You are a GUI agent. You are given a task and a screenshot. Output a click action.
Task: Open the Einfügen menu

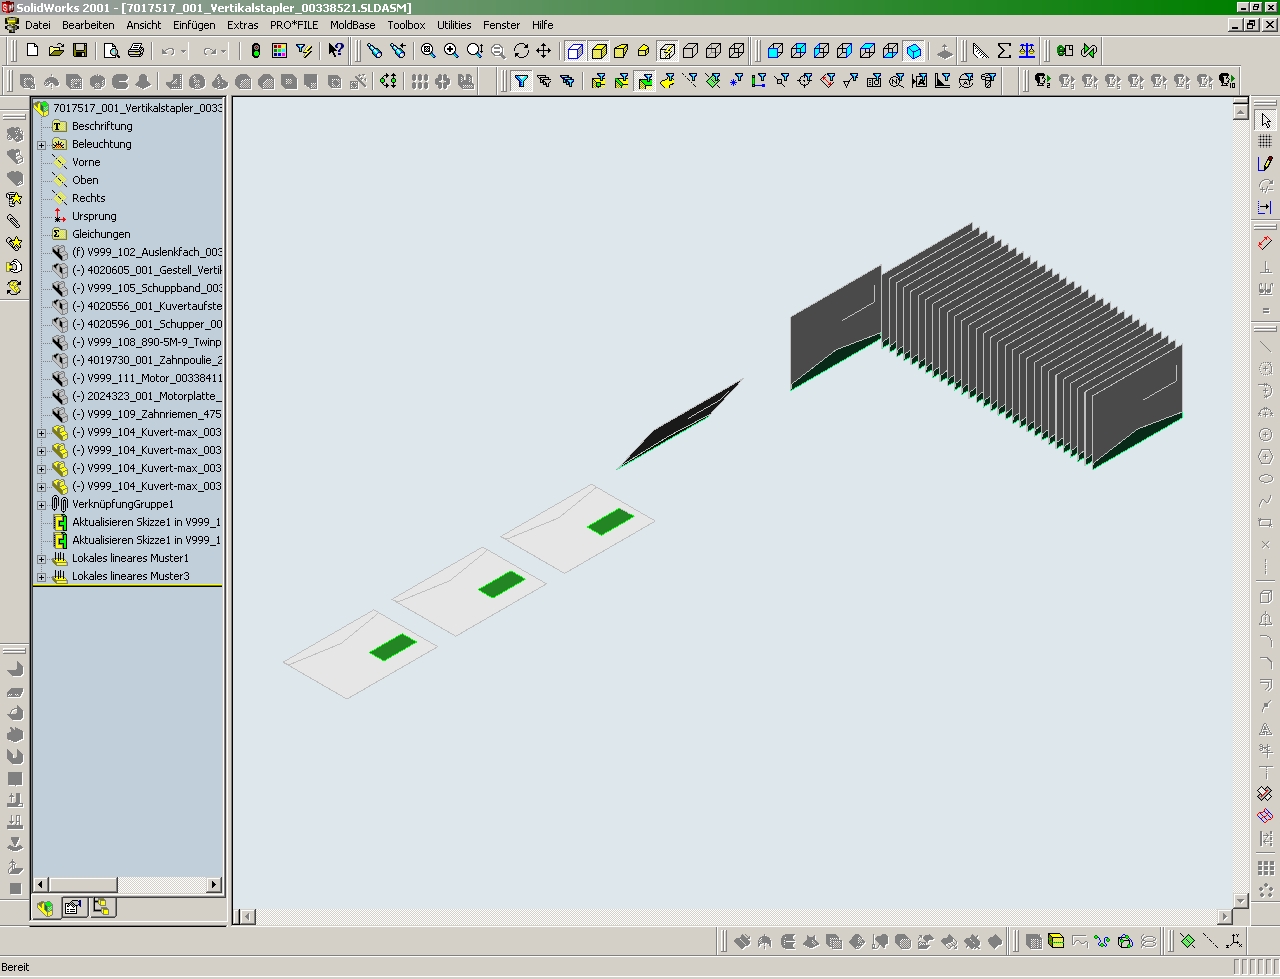pos(194,25)
